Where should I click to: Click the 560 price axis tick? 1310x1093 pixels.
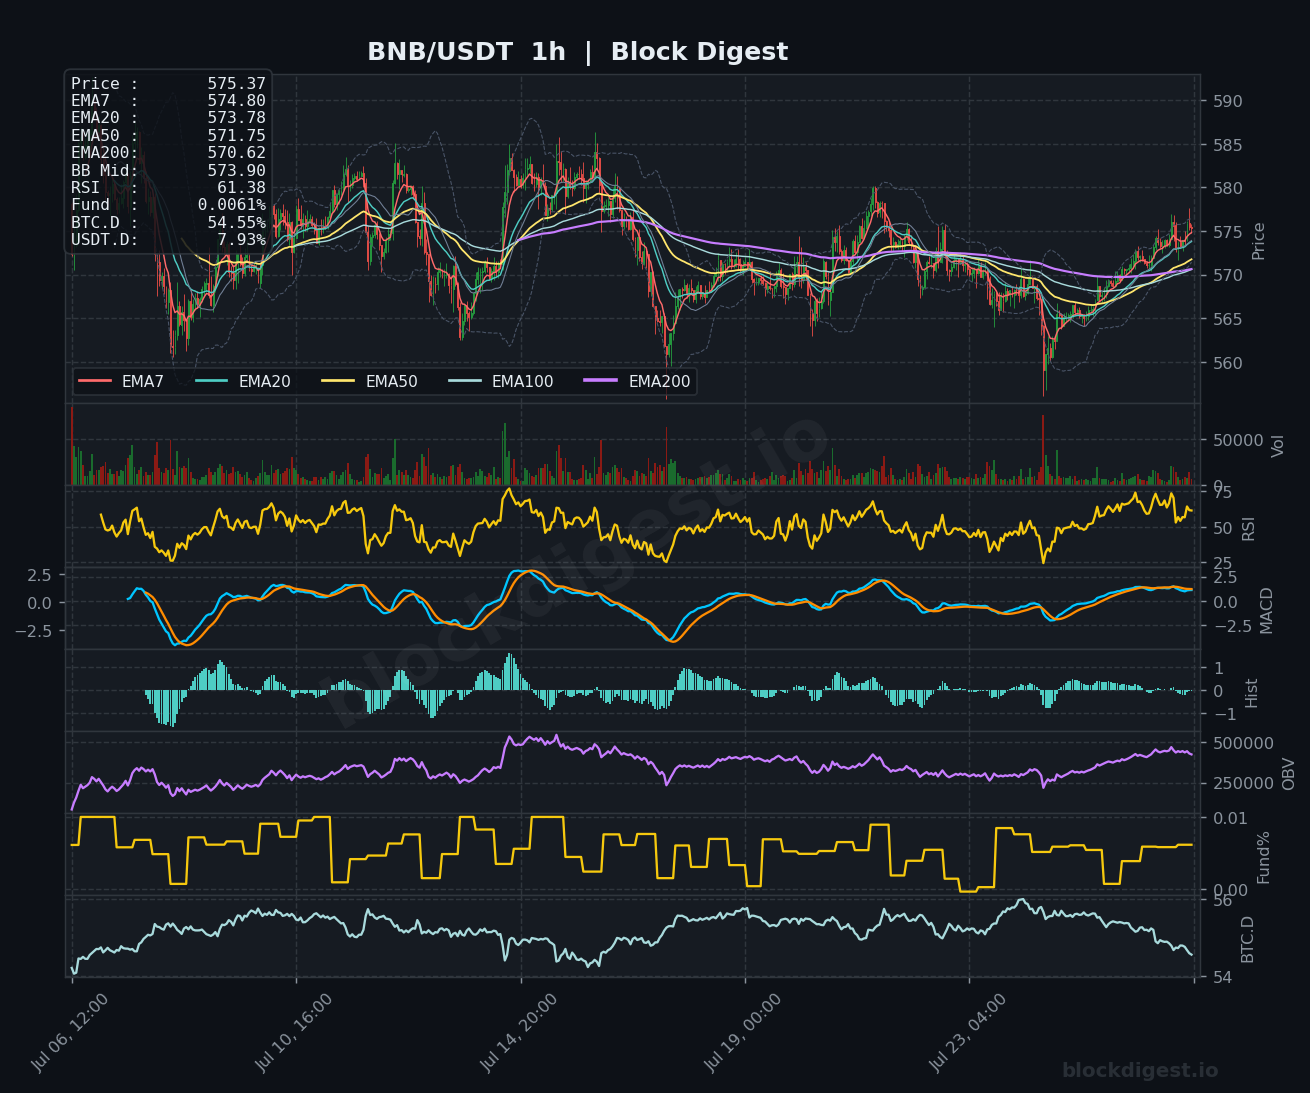click(x=1227, y=363)
